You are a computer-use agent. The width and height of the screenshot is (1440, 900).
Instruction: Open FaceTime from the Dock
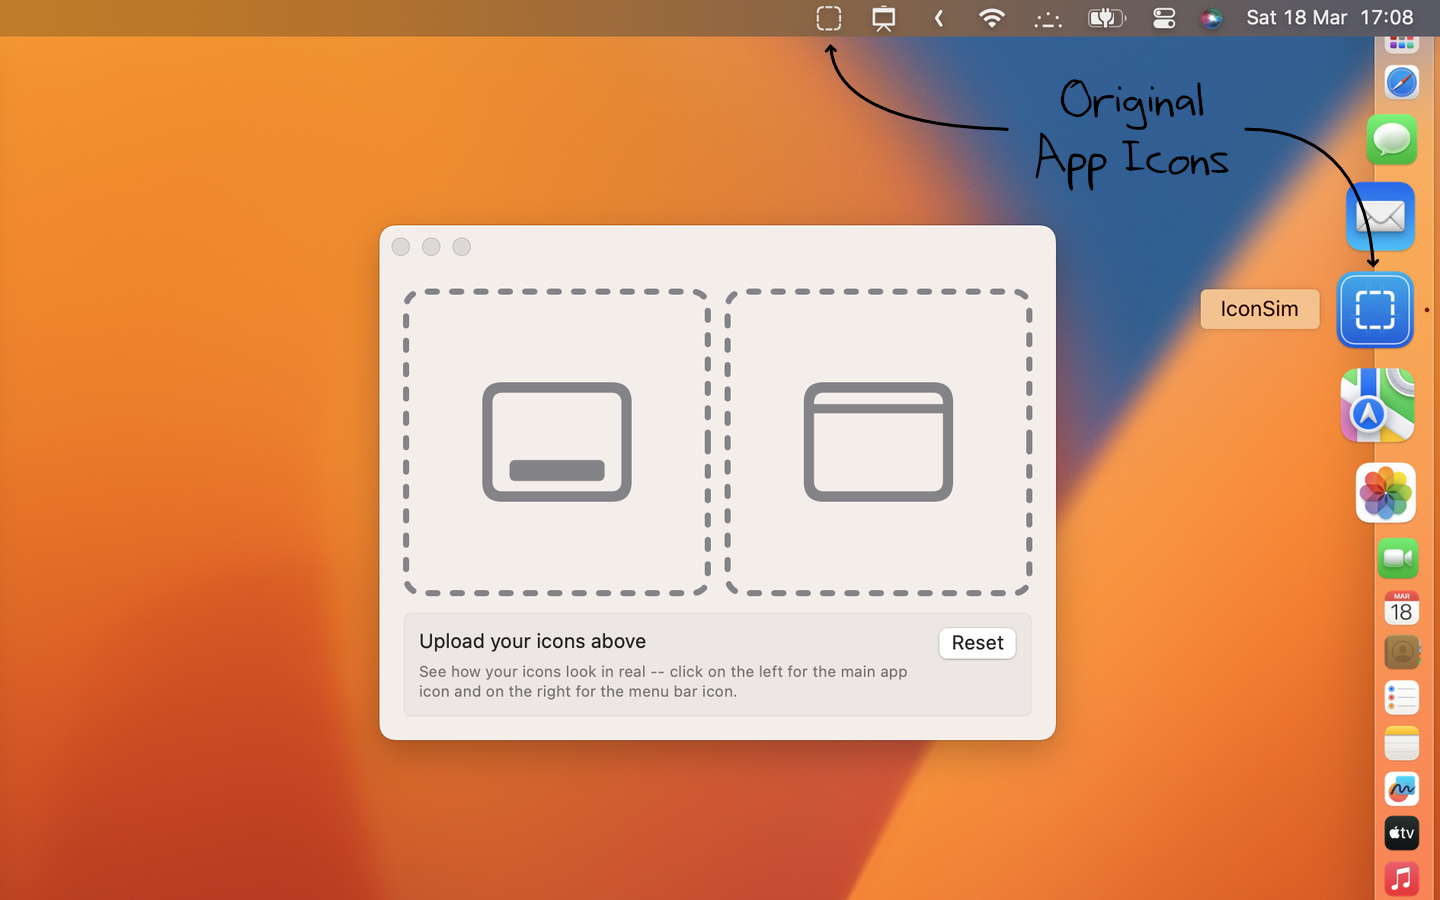coord(1398,558)
